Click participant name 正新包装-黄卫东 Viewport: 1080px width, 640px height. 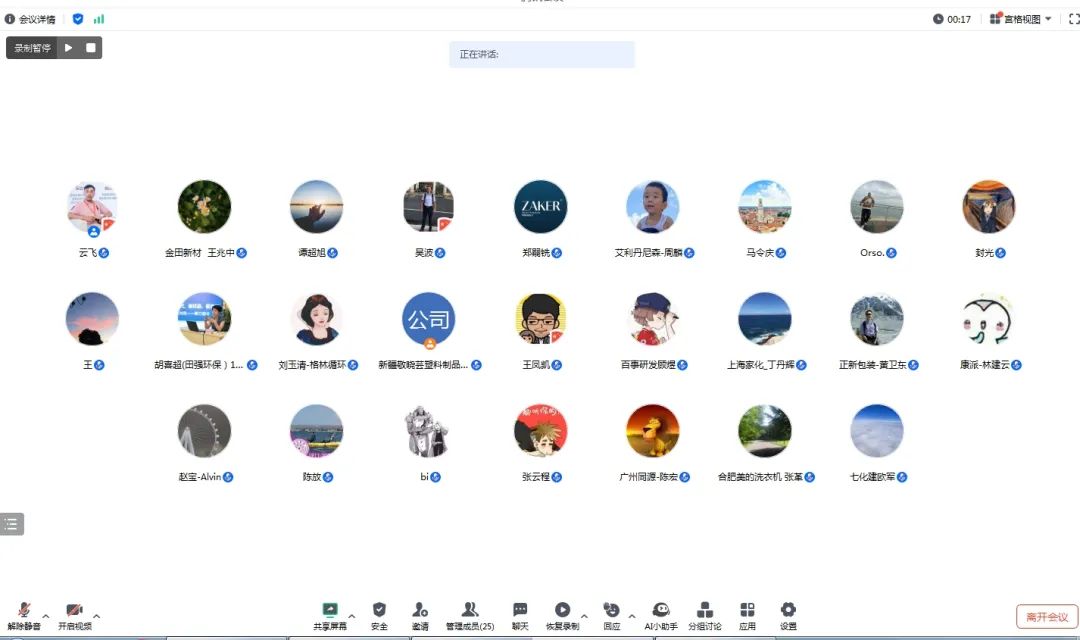tap(873, 365)
